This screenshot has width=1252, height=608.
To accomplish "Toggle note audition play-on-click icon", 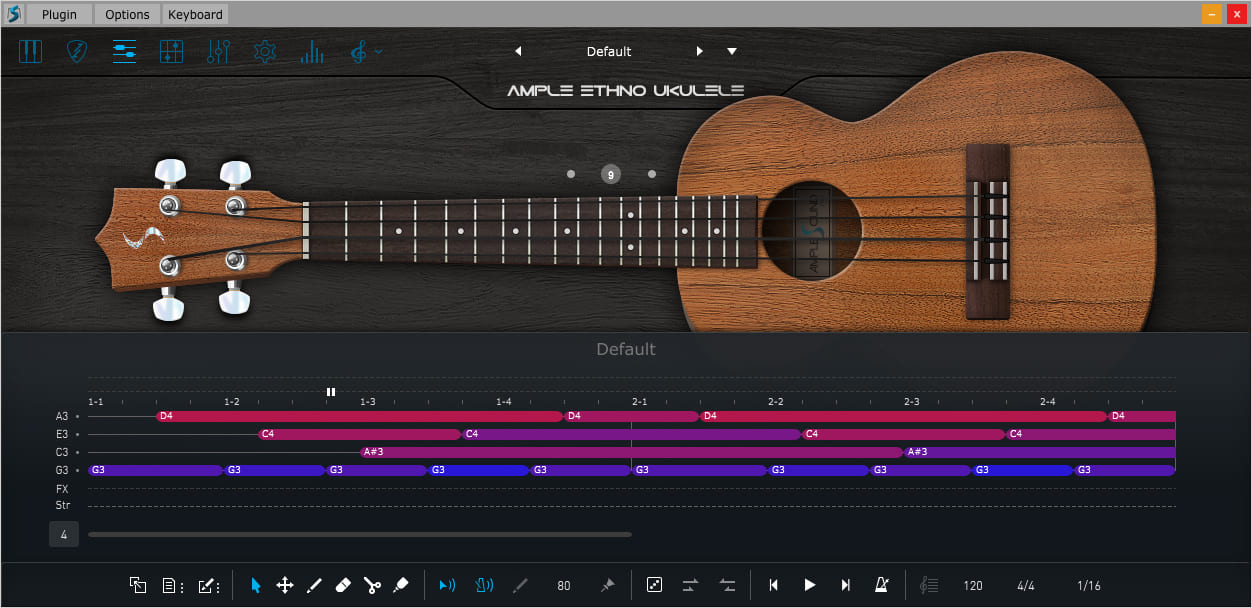I will pyautogui.click(x=447, y=585).
